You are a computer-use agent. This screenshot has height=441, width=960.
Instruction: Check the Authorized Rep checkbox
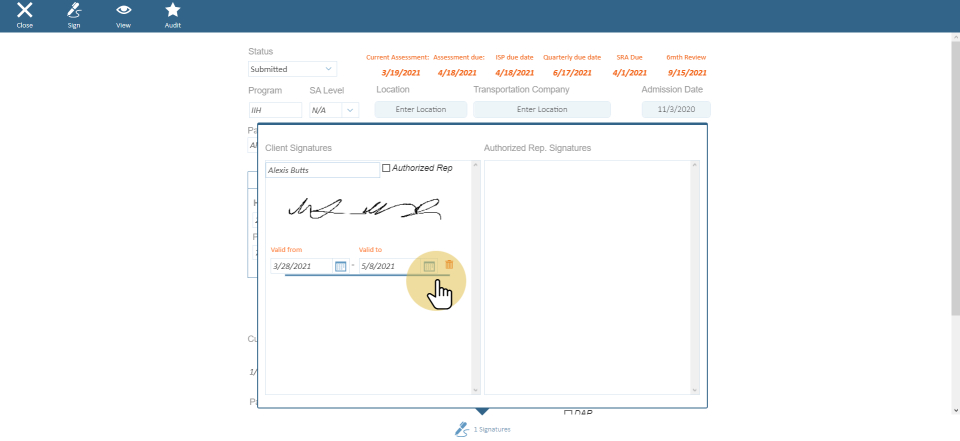coord(387,168)
